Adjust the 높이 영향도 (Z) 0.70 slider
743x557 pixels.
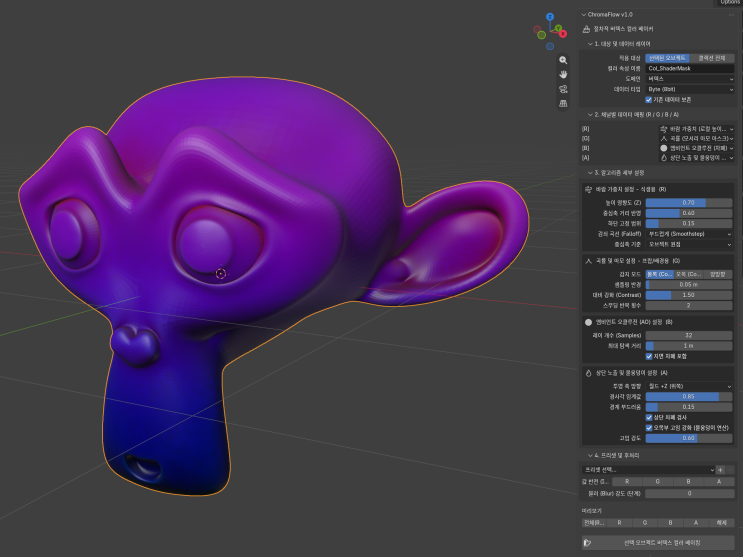689,202
